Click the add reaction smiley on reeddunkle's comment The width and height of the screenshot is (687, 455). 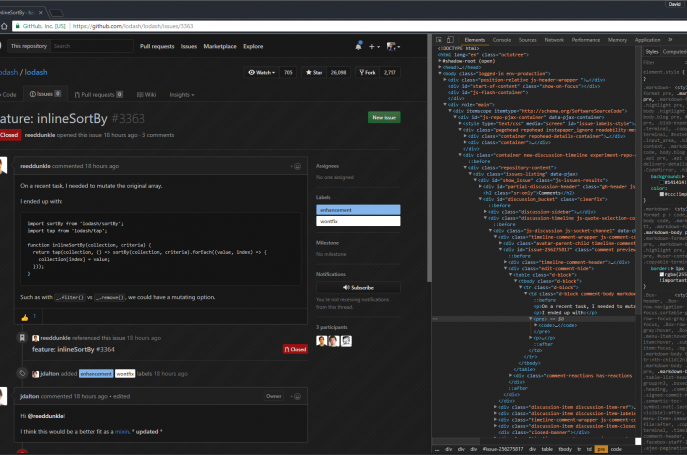coord(296,166)
